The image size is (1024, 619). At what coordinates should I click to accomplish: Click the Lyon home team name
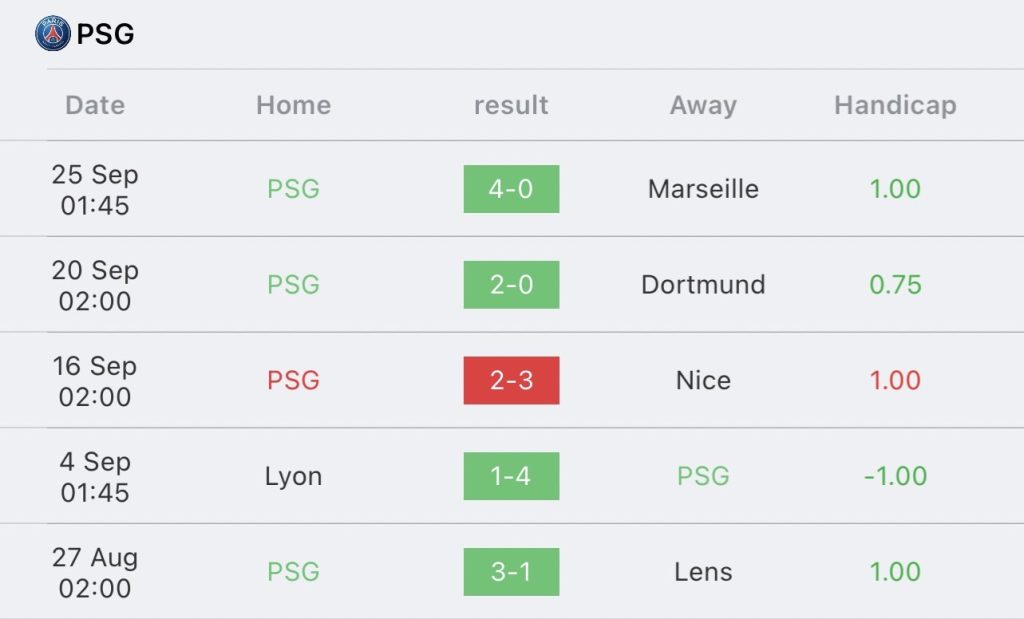(293, 476)
